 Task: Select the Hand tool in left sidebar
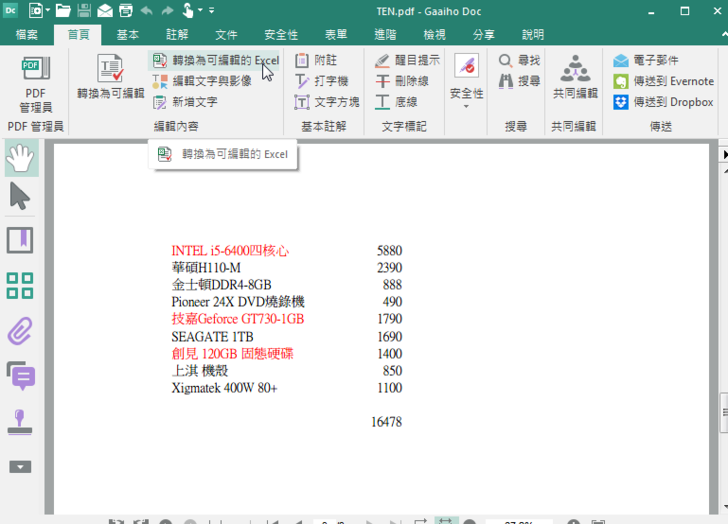[x=21, y=158]
